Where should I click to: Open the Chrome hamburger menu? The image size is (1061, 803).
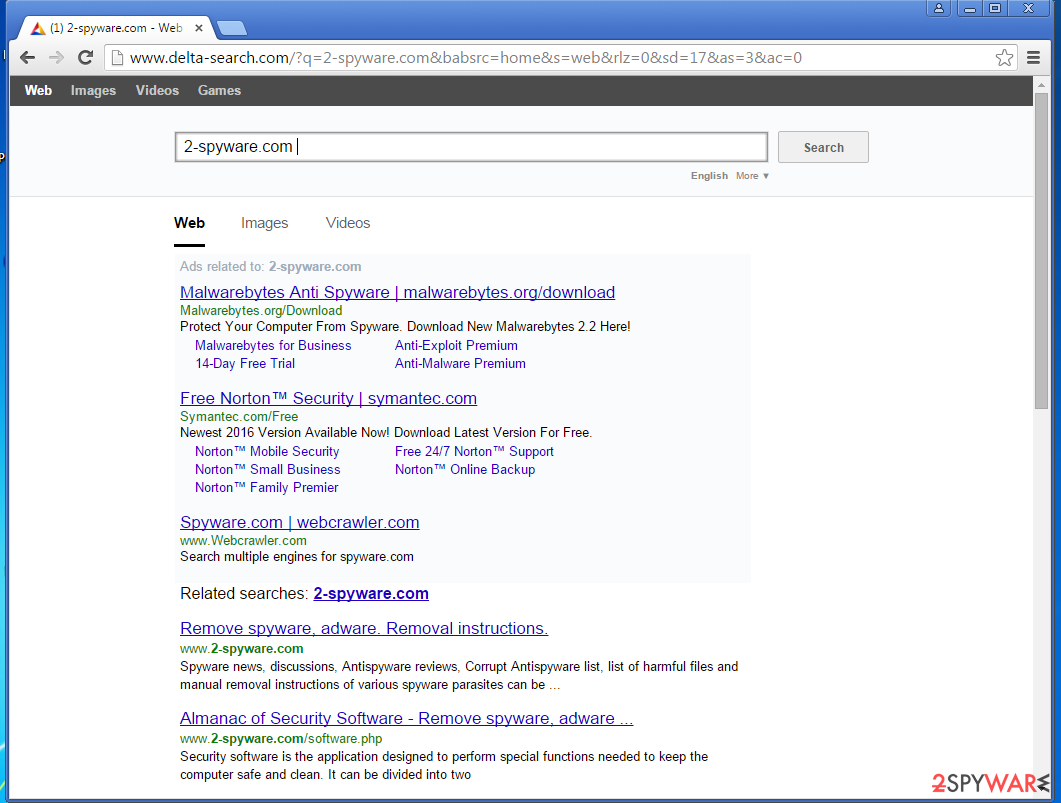1033,58
